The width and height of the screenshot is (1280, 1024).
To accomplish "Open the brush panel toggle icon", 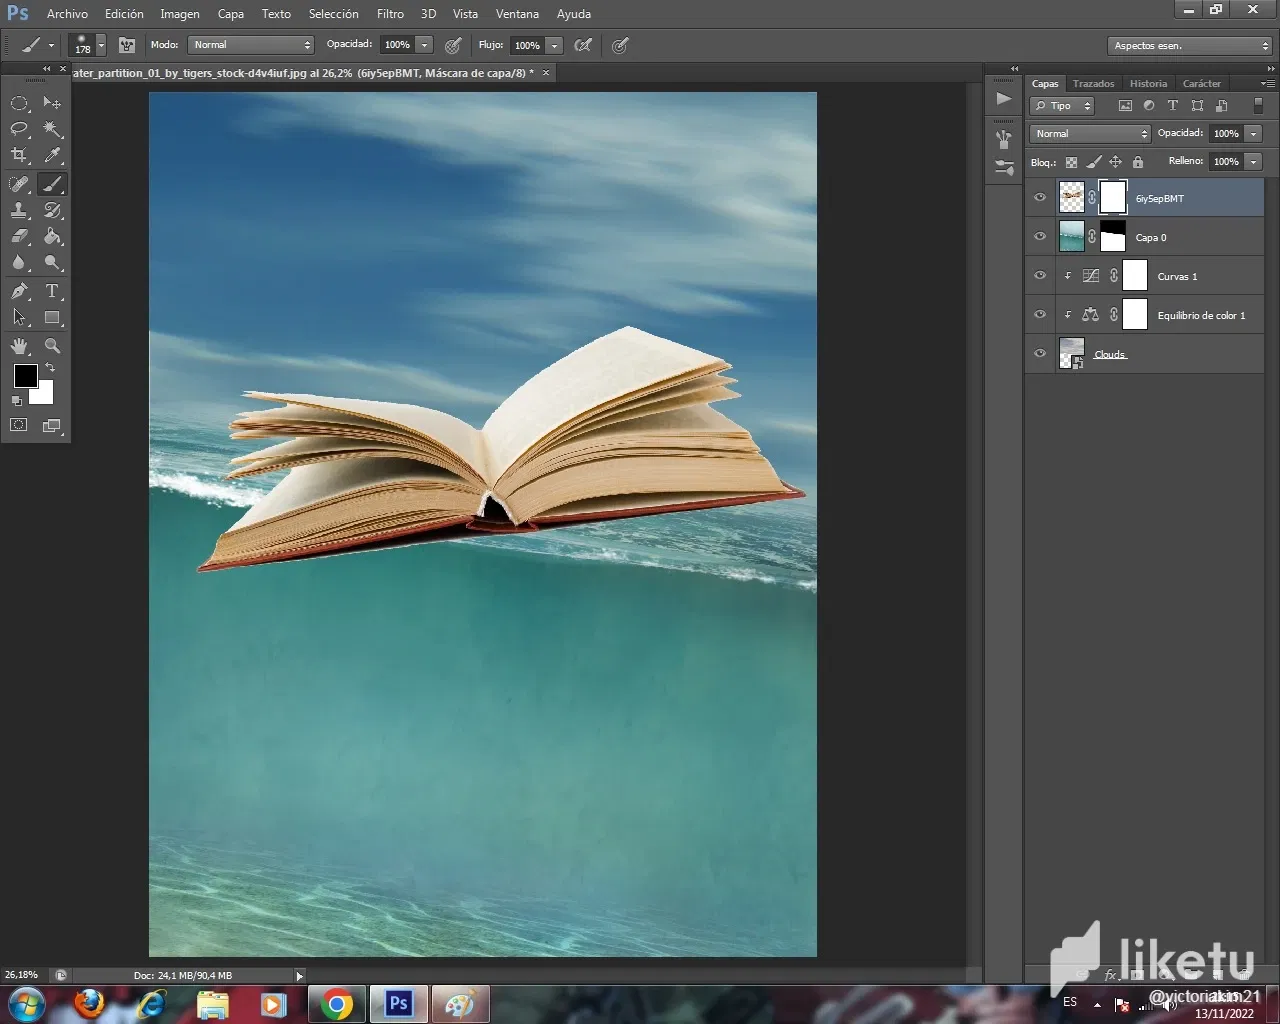I will point(127,45).
